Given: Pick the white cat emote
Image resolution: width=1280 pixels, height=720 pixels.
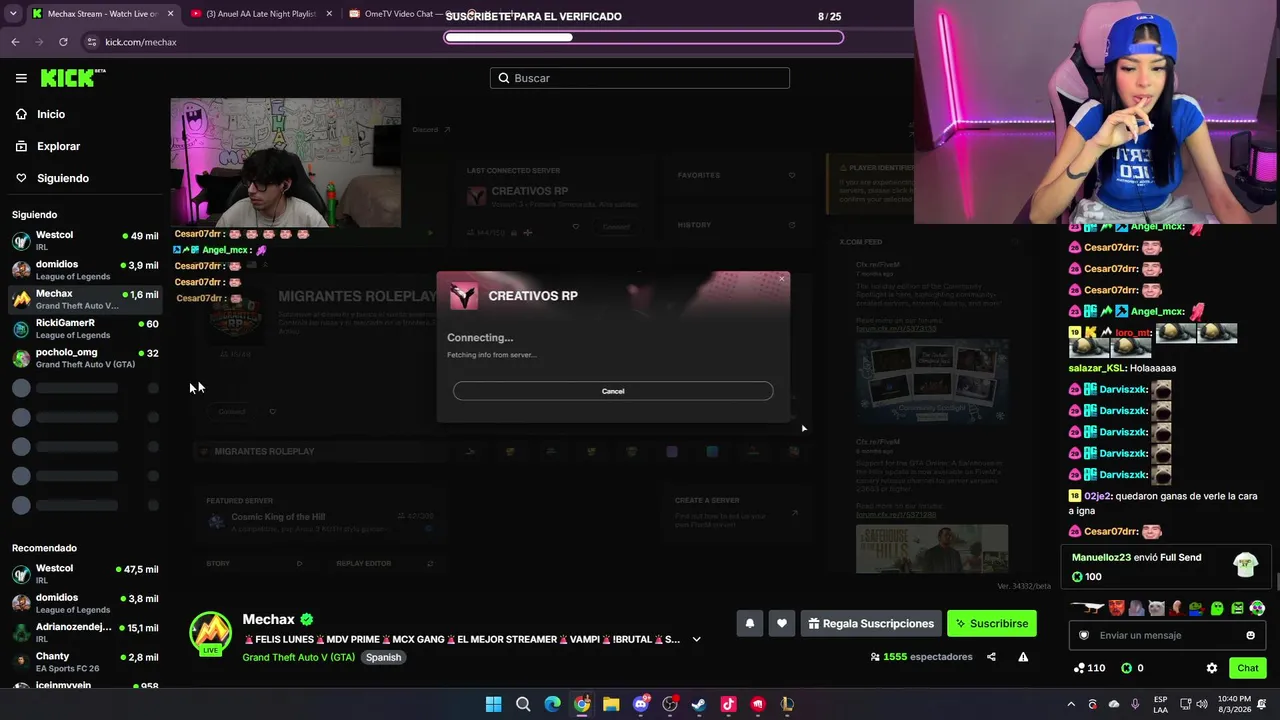Looking at the screenshot, I should 1156,608.
